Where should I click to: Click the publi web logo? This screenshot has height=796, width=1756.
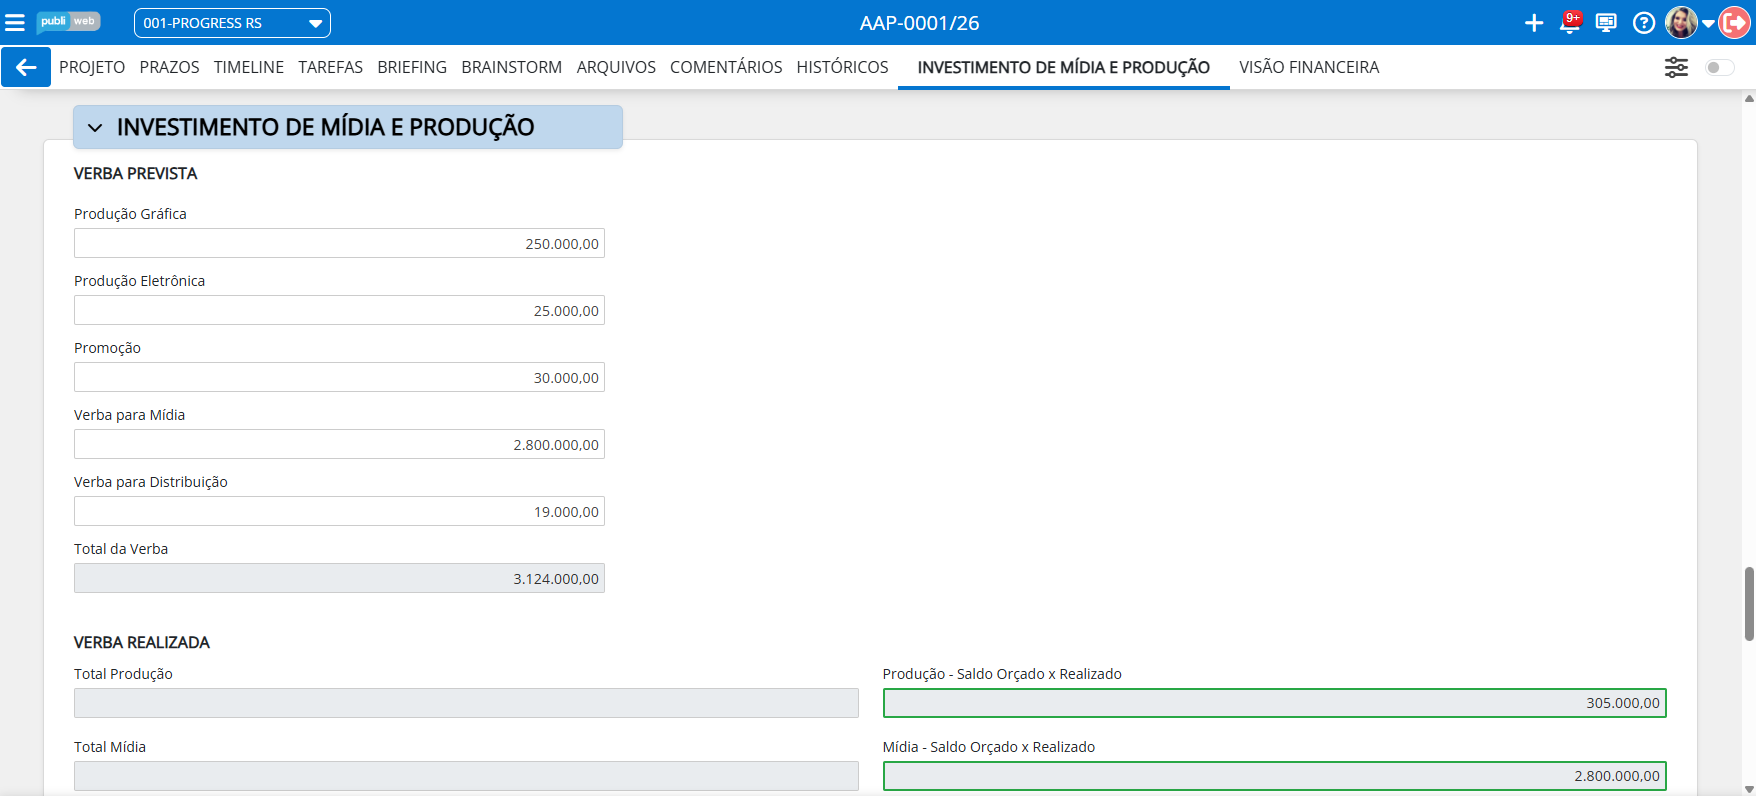click(x=68, y=22)
